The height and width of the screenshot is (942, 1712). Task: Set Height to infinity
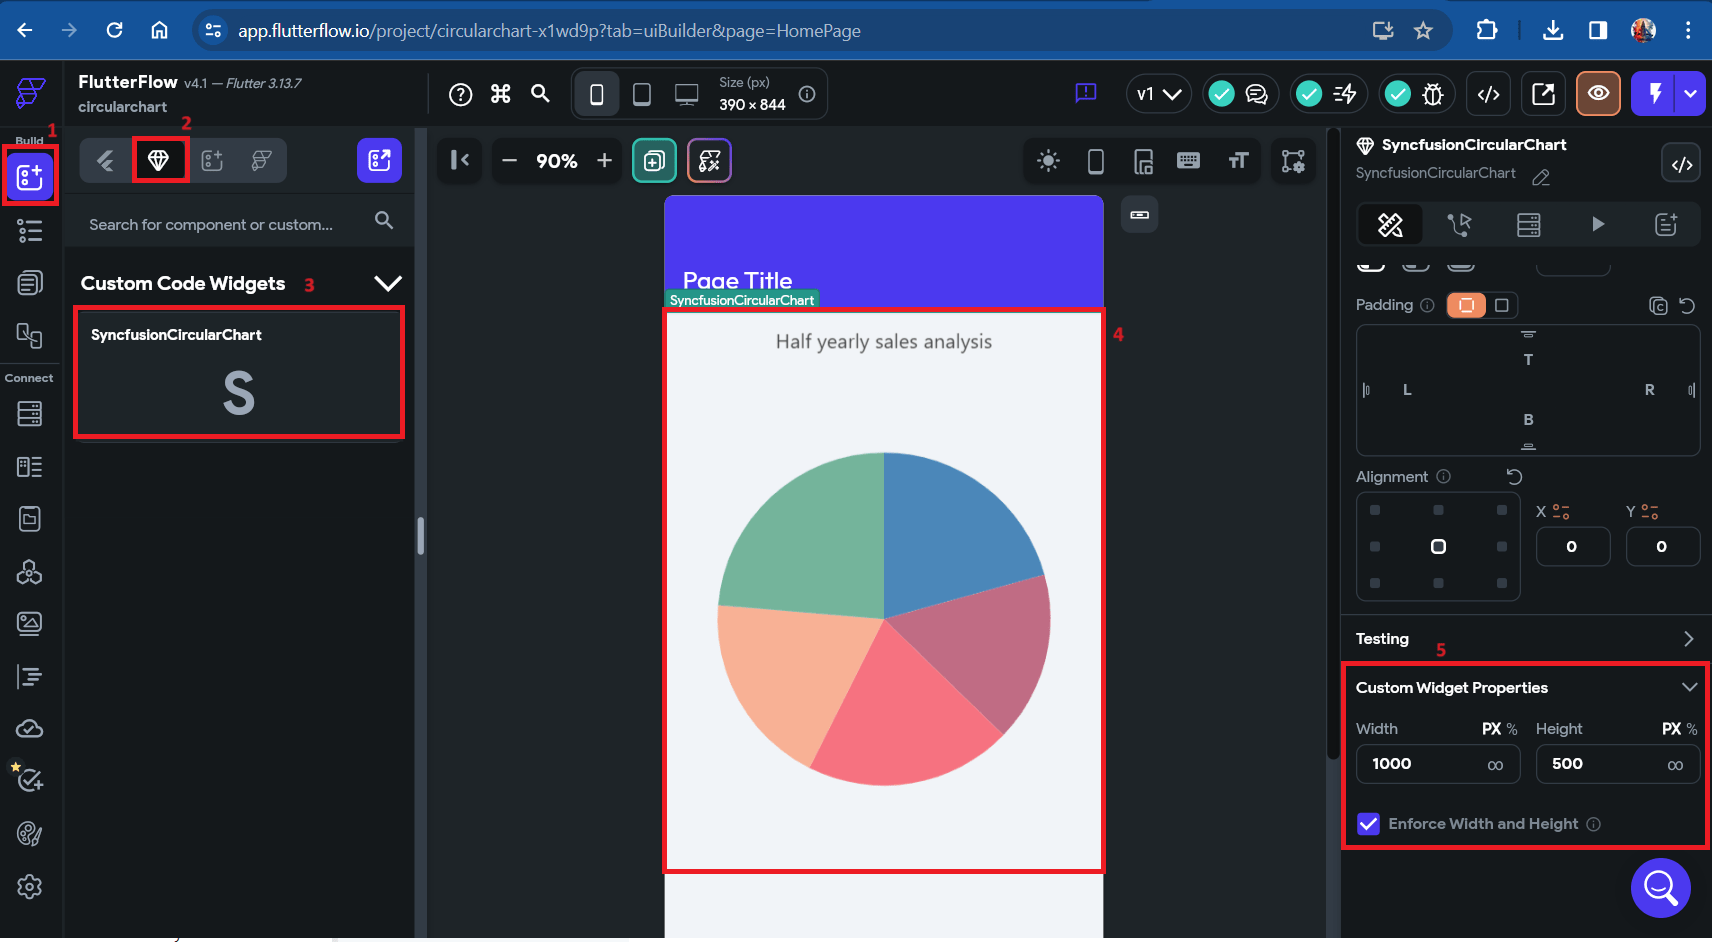pos(1675,765)
